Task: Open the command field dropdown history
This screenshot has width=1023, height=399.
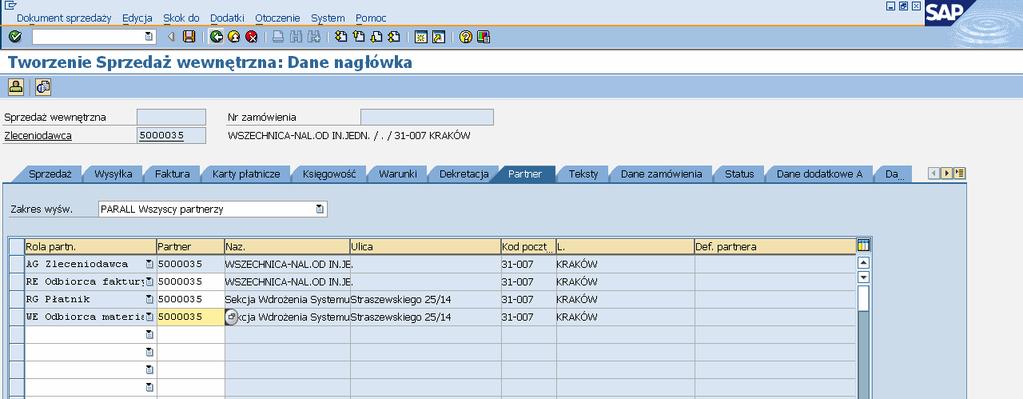Action: tap(149, 37)
